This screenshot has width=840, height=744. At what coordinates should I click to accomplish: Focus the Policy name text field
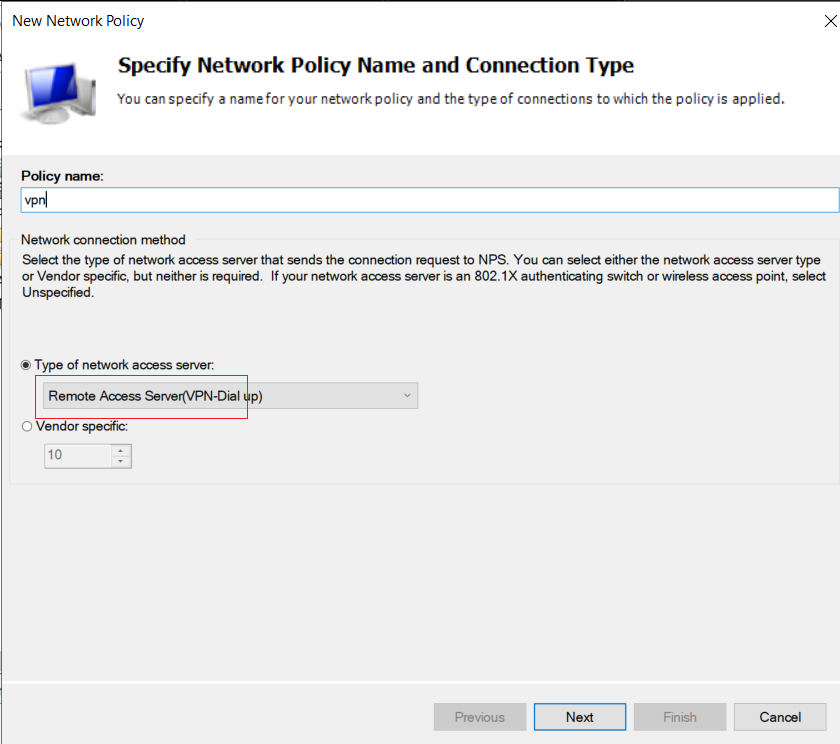[x=430, y=200]
